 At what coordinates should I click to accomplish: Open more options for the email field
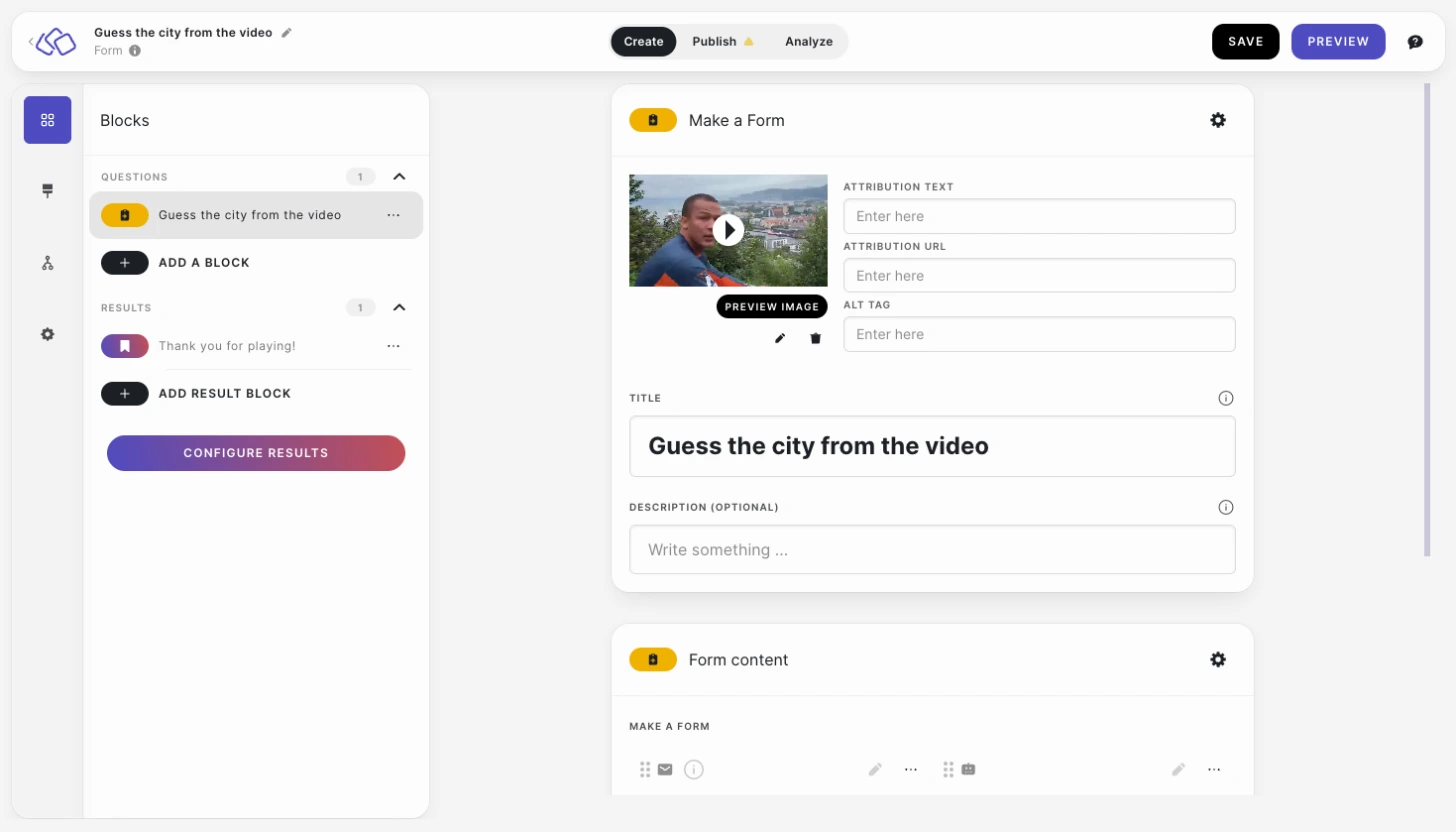[x=911, y=769]
